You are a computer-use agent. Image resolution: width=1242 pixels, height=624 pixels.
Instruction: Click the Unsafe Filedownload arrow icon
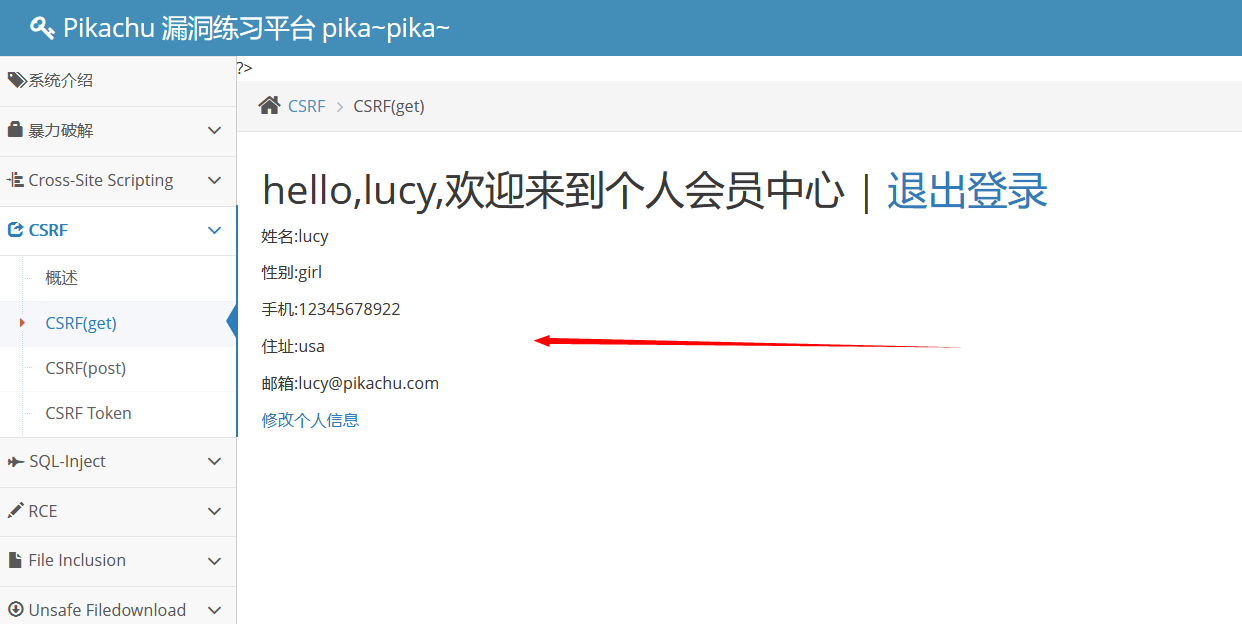[15, 610]
